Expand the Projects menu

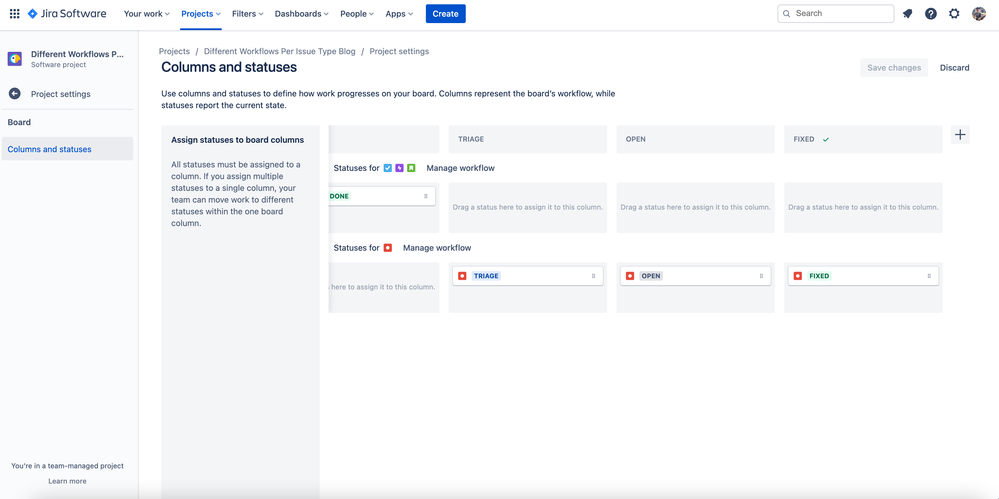pyautogui.click(x=201, y=13)
